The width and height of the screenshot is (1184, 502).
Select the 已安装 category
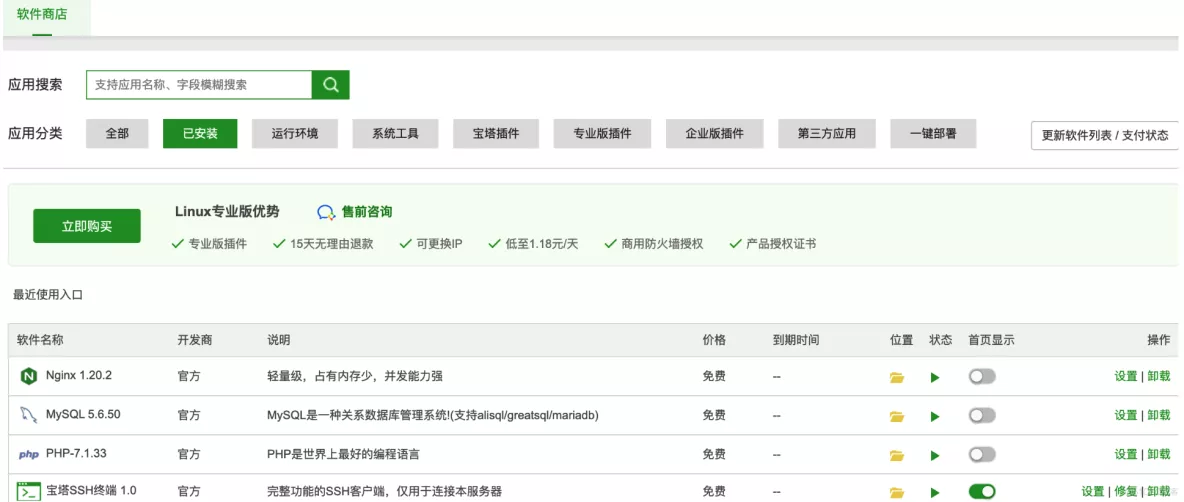click(200, 134)
